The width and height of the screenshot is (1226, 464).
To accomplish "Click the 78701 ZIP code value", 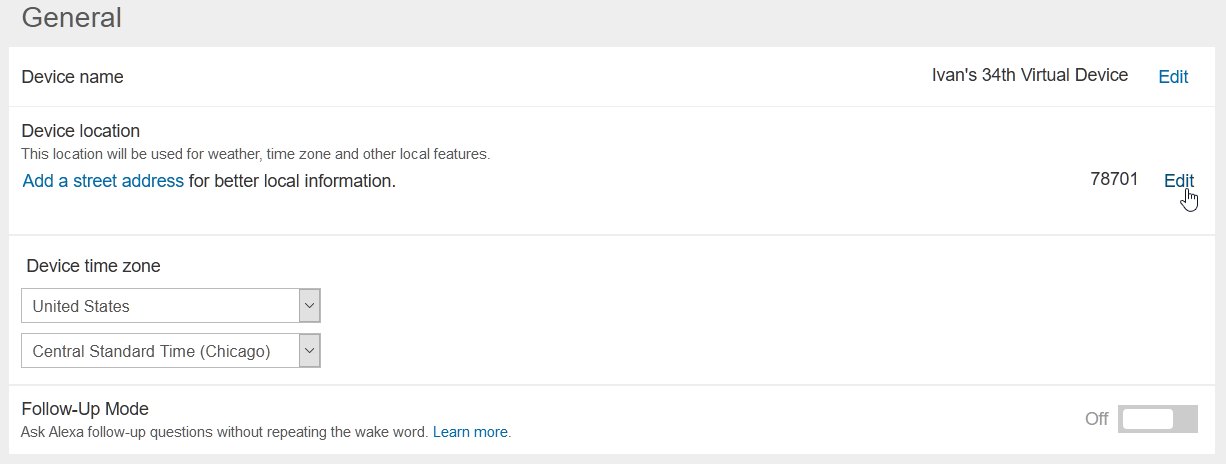I will point(1114,180).
